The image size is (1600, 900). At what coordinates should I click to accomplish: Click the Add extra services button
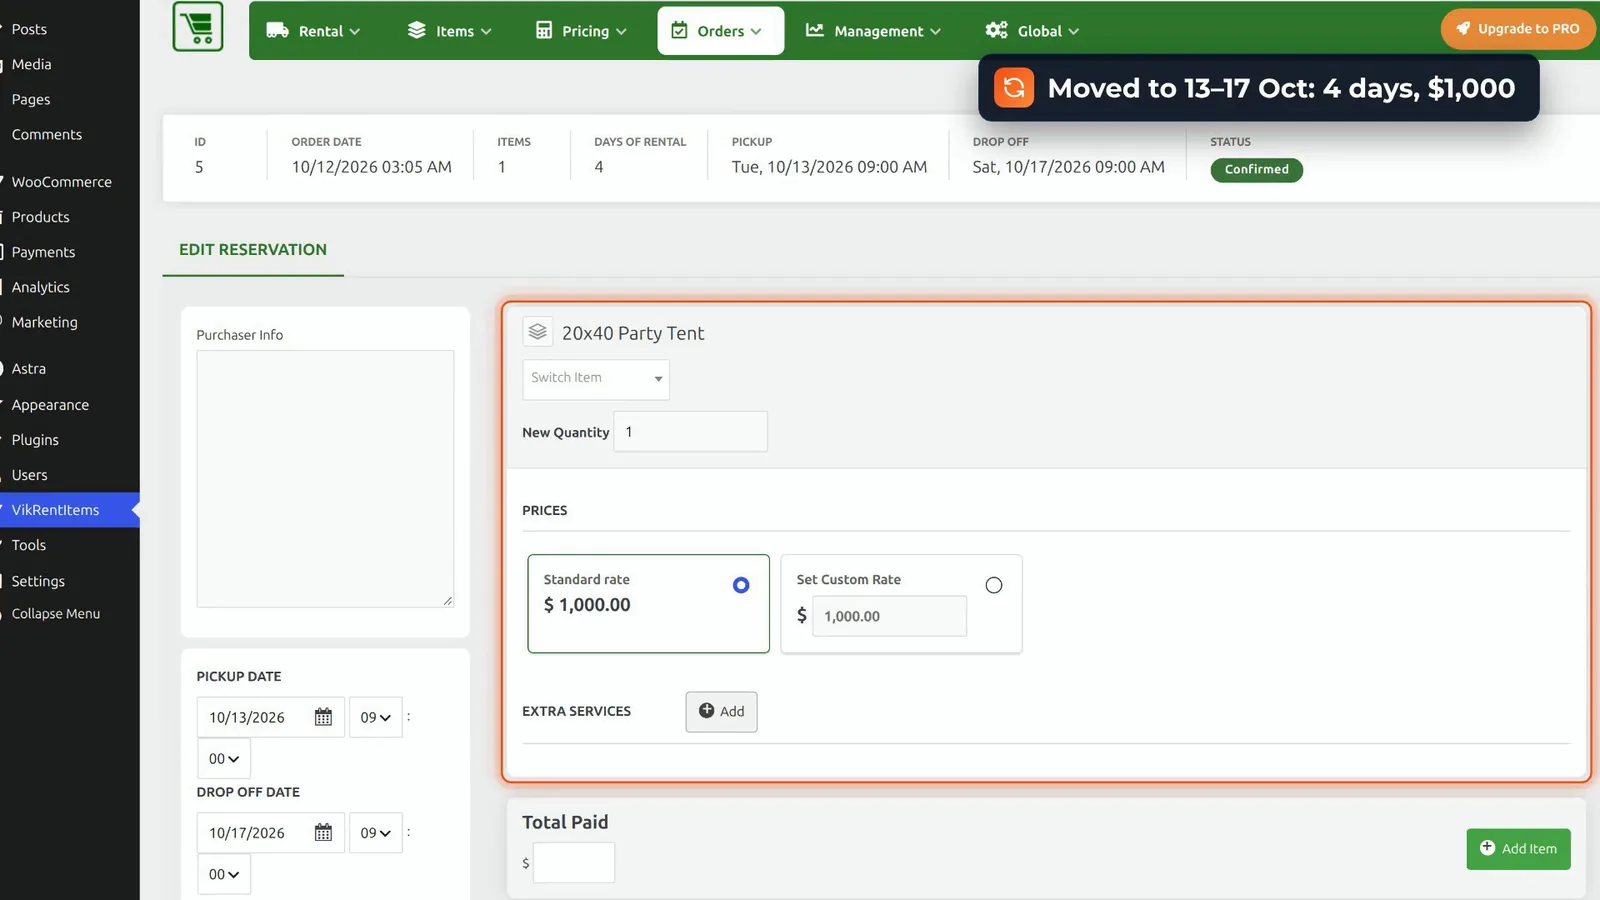click(x=721, y=711)
